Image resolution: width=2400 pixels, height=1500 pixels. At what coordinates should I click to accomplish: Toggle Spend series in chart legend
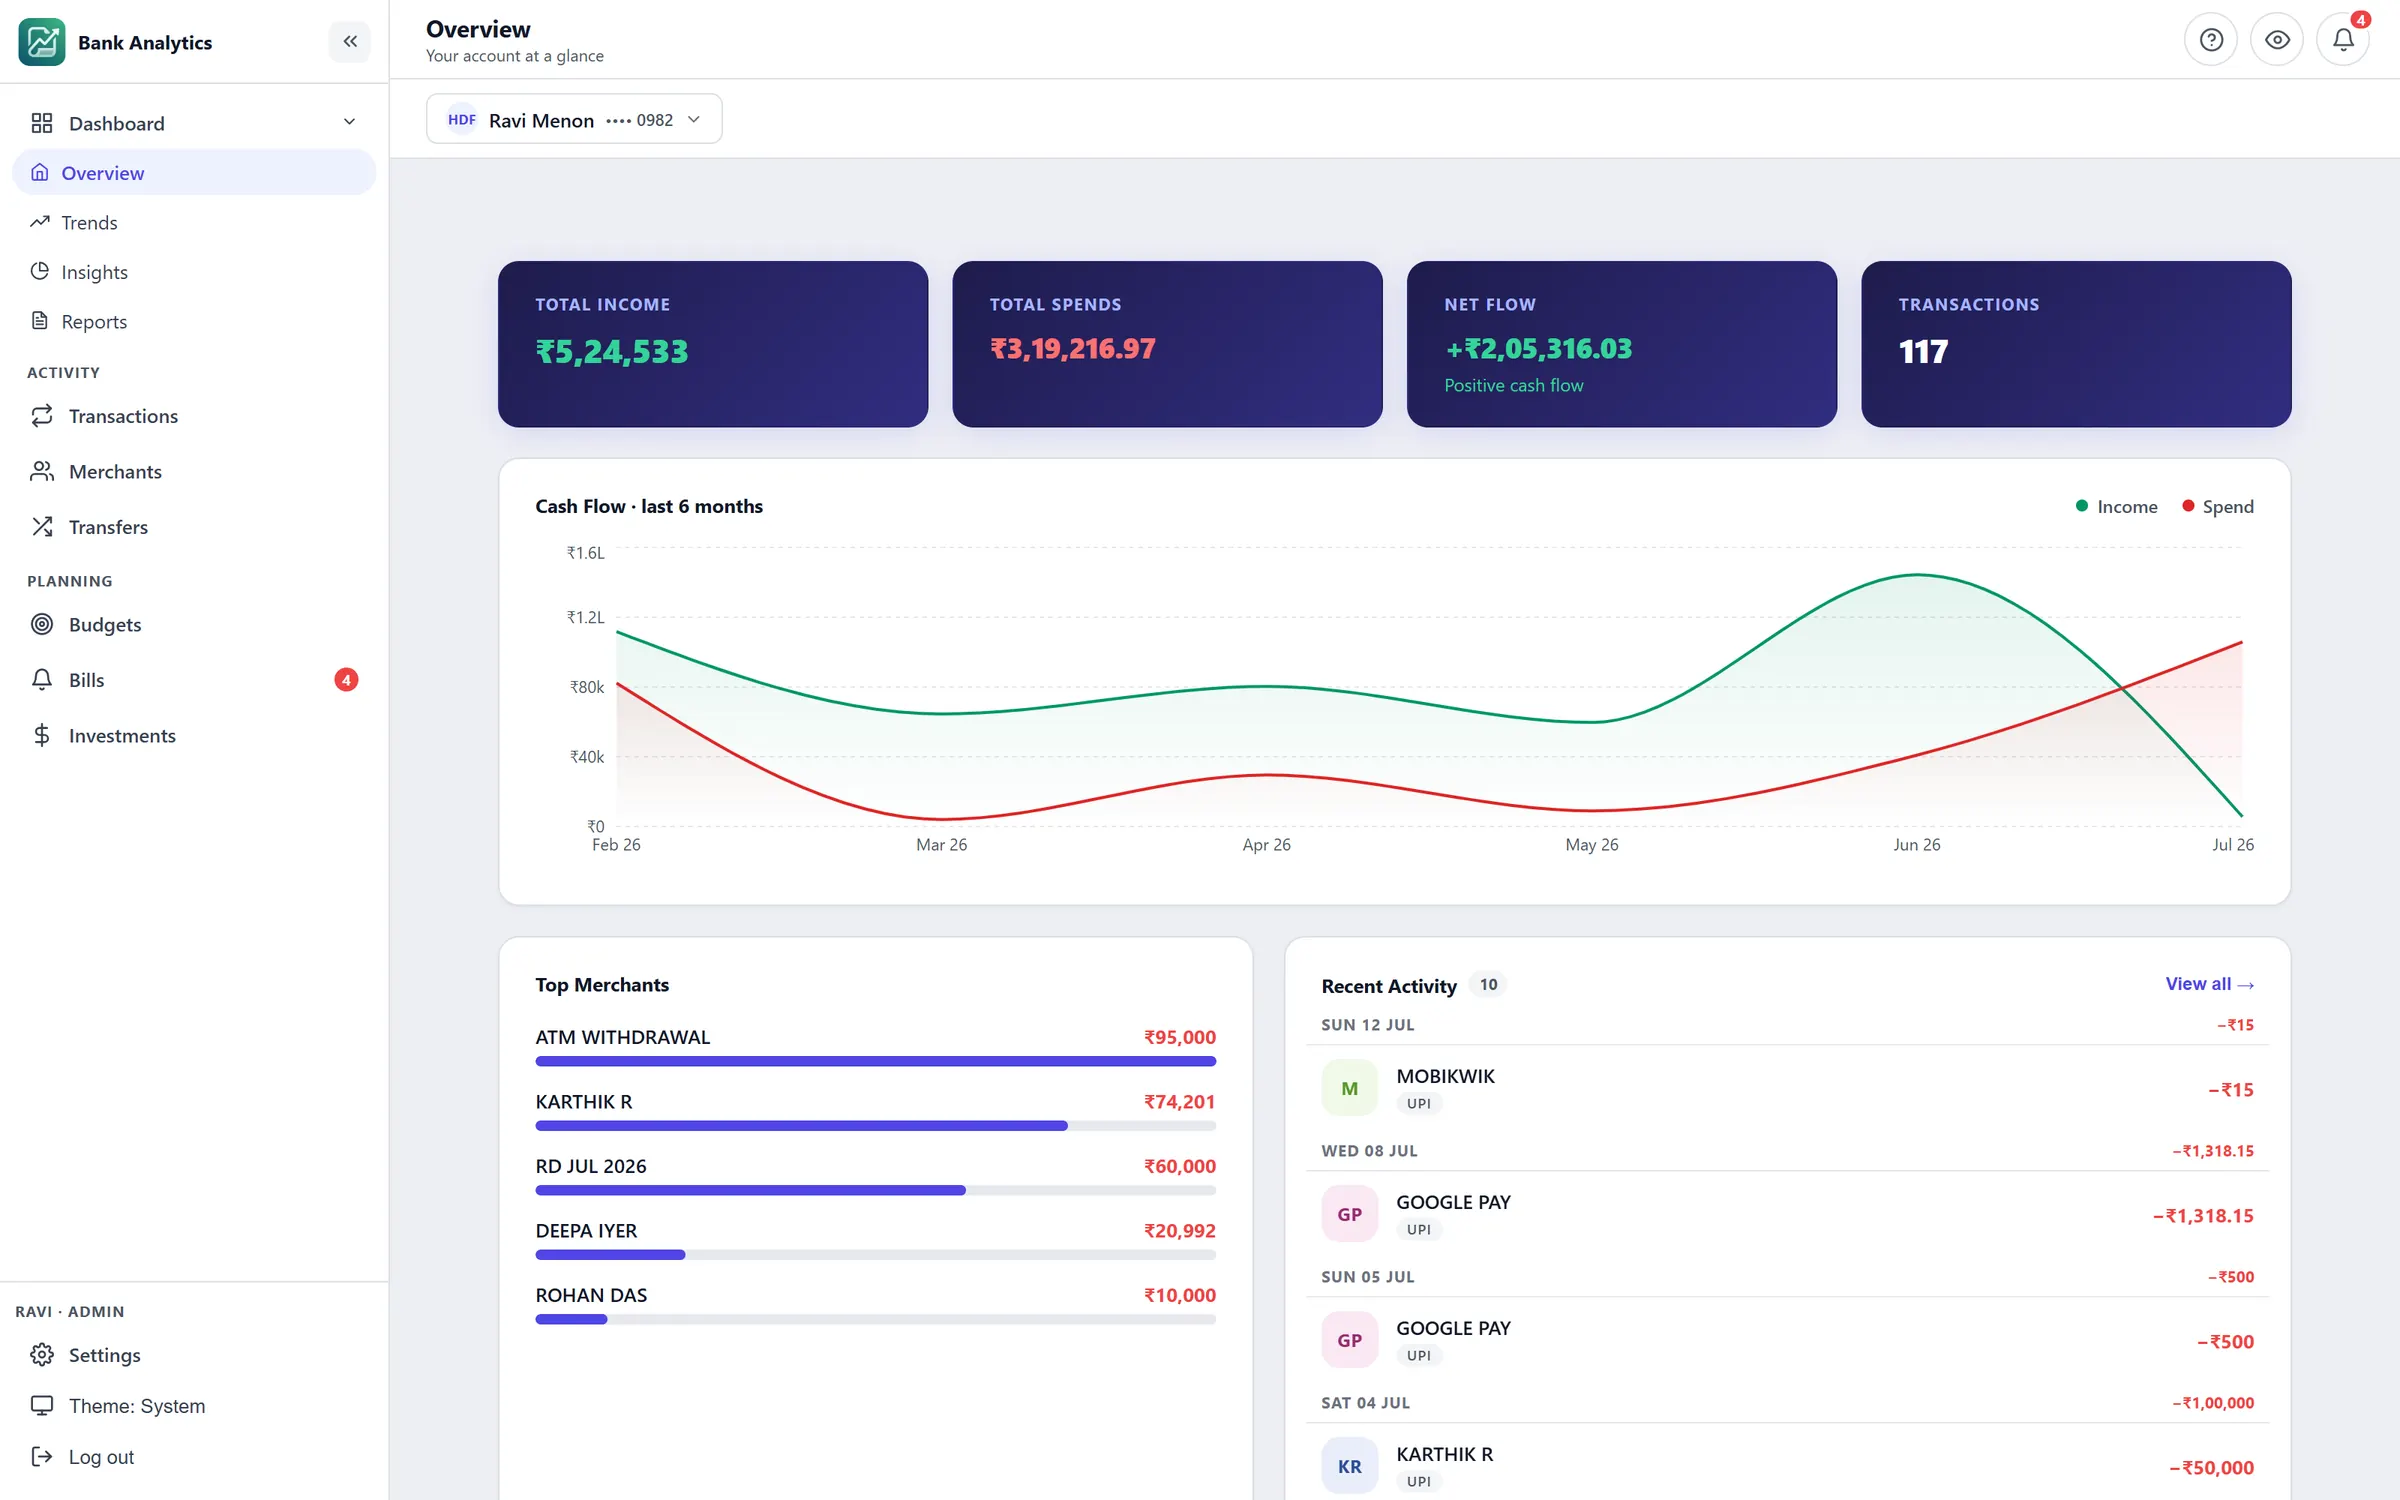pyautogui.click(x=2218, y=507)
